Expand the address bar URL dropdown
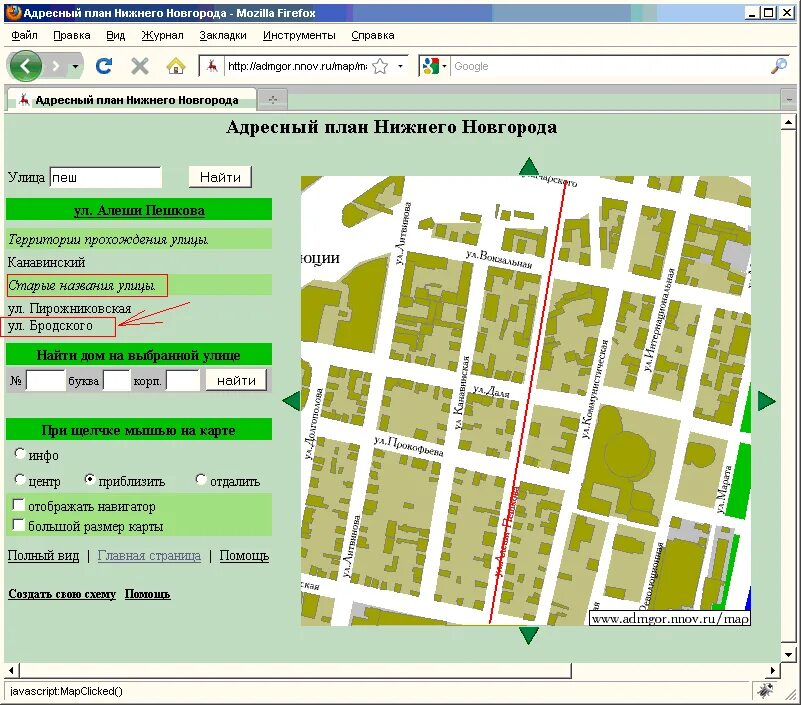The width and height of the screenshot is (801, 705). (x=400, y=66)
